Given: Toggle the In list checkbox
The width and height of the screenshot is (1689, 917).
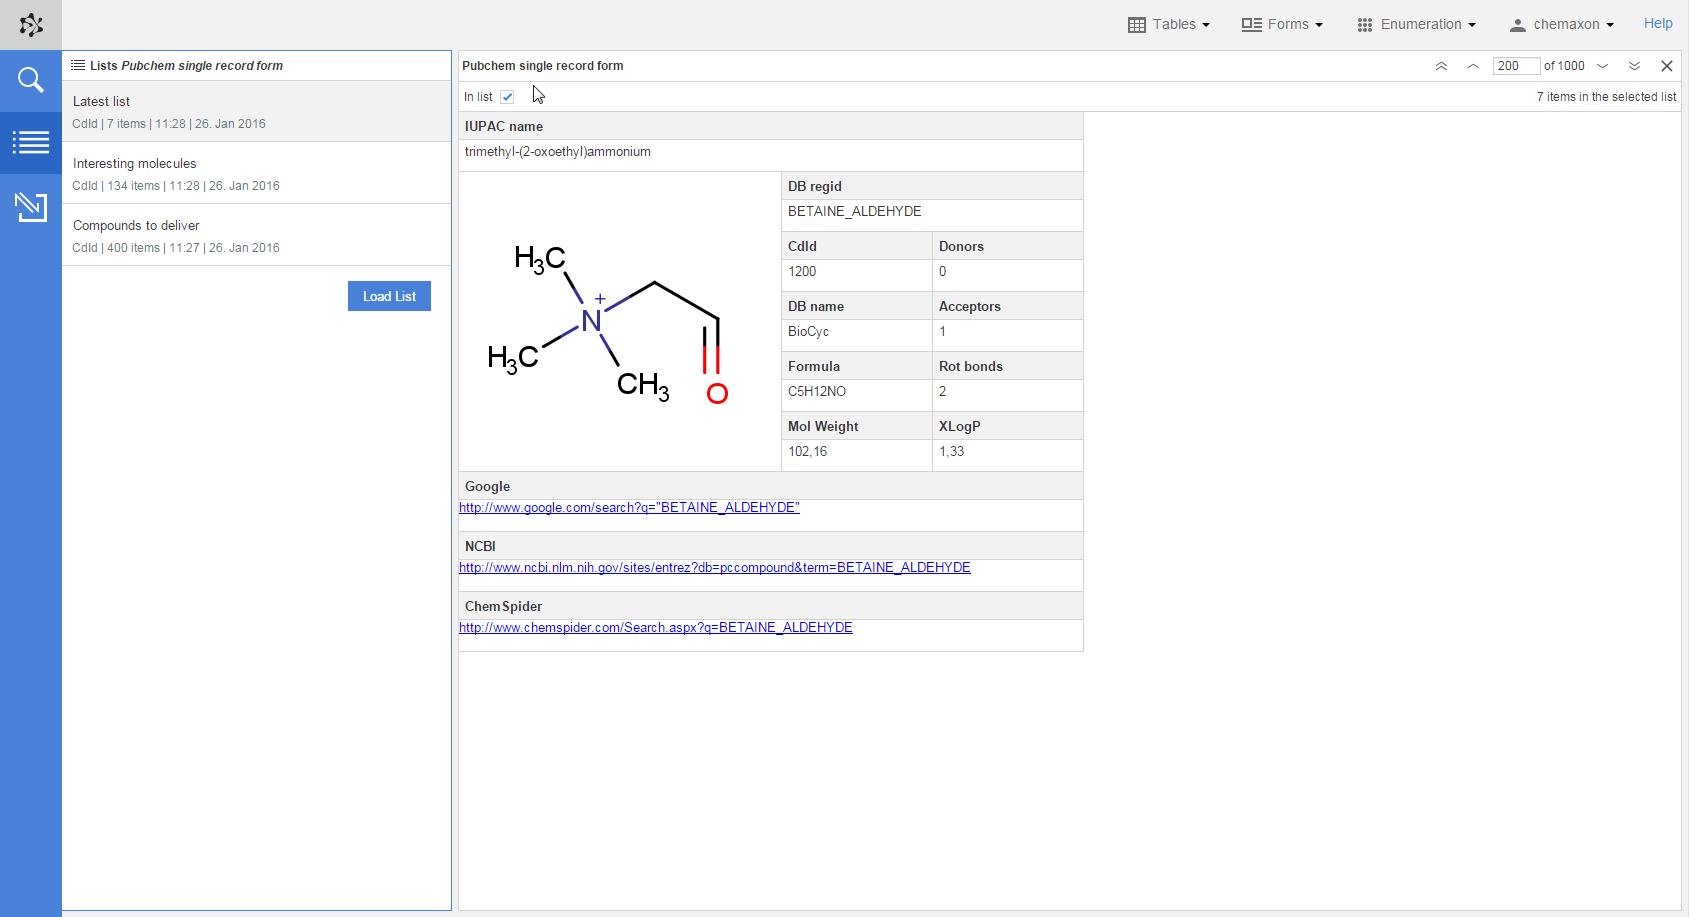Looking at the screenshot, I should [x=507, y=97].
